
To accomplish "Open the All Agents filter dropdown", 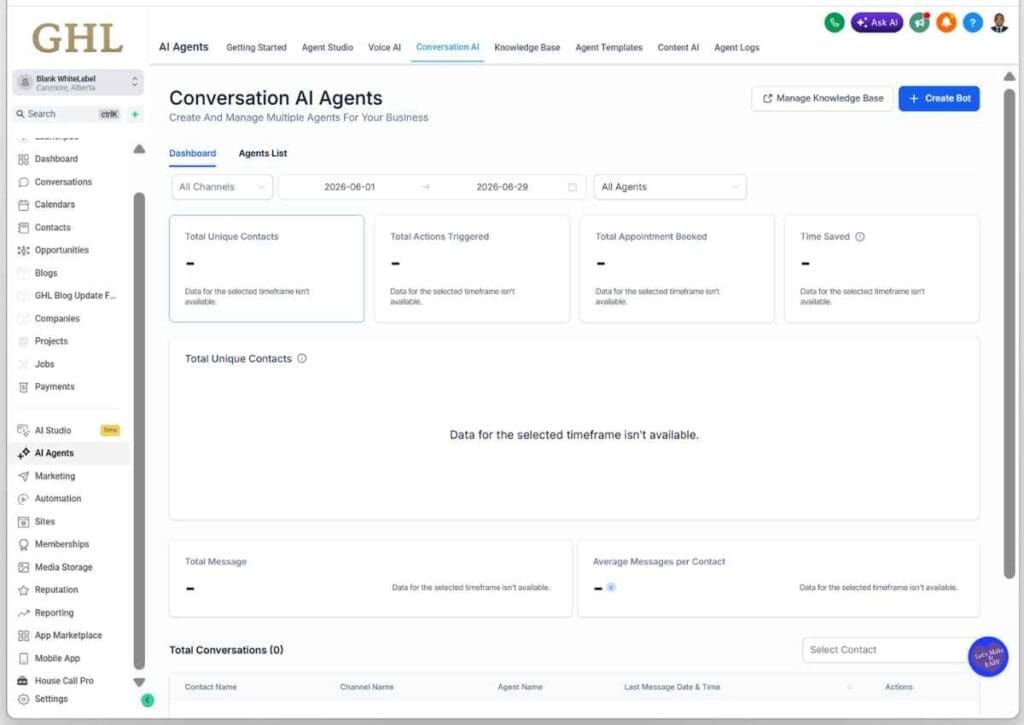I will pyautogui.click(x=669, y=187).
